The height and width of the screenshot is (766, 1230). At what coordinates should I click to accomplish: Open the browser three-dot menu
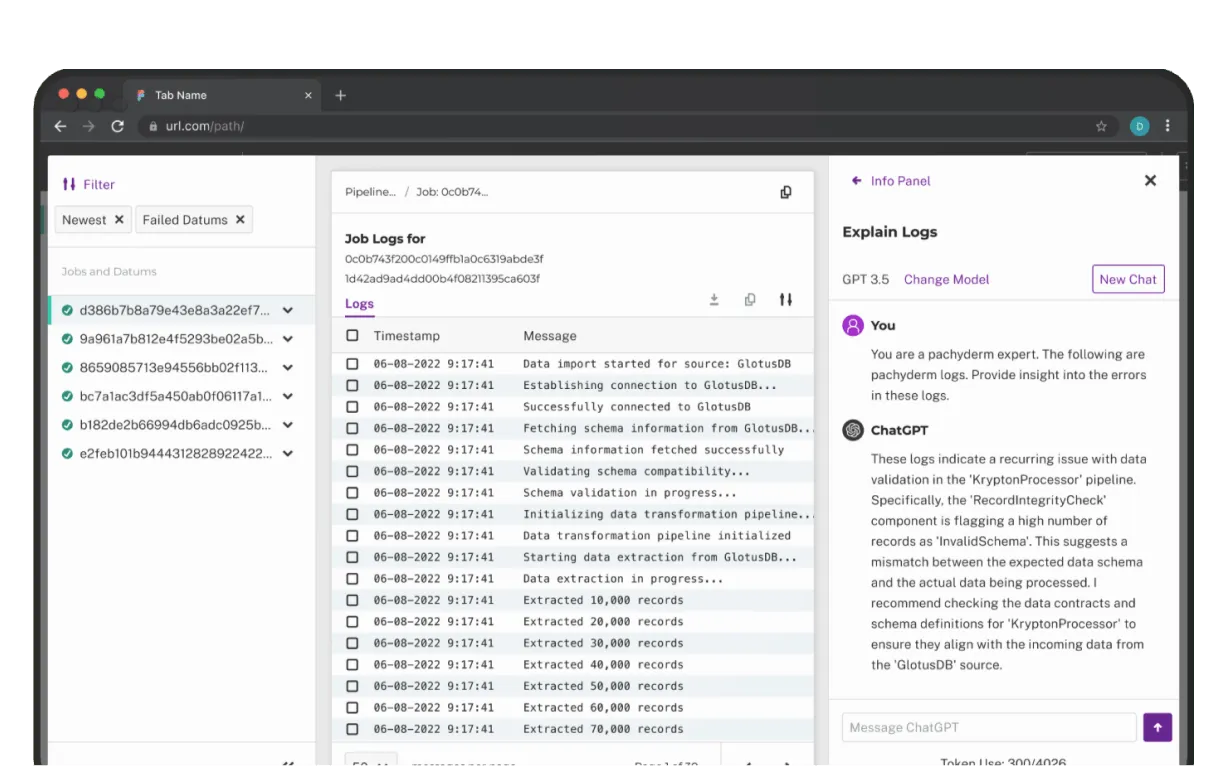[x=1167, y=126]
